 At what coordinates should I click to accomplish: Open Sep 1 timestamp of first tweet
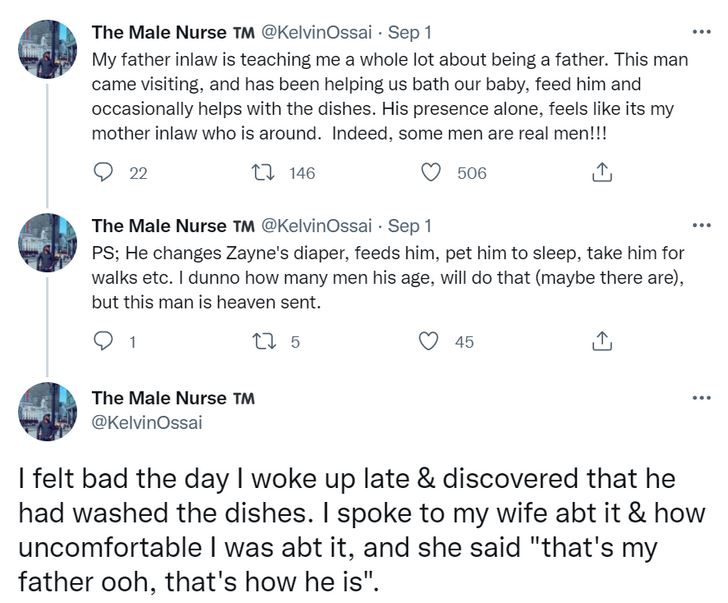410,32
